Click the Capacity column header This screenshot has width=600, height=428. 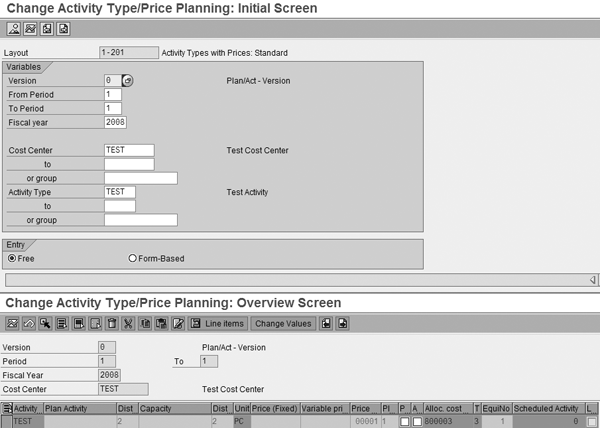point(175,408)
